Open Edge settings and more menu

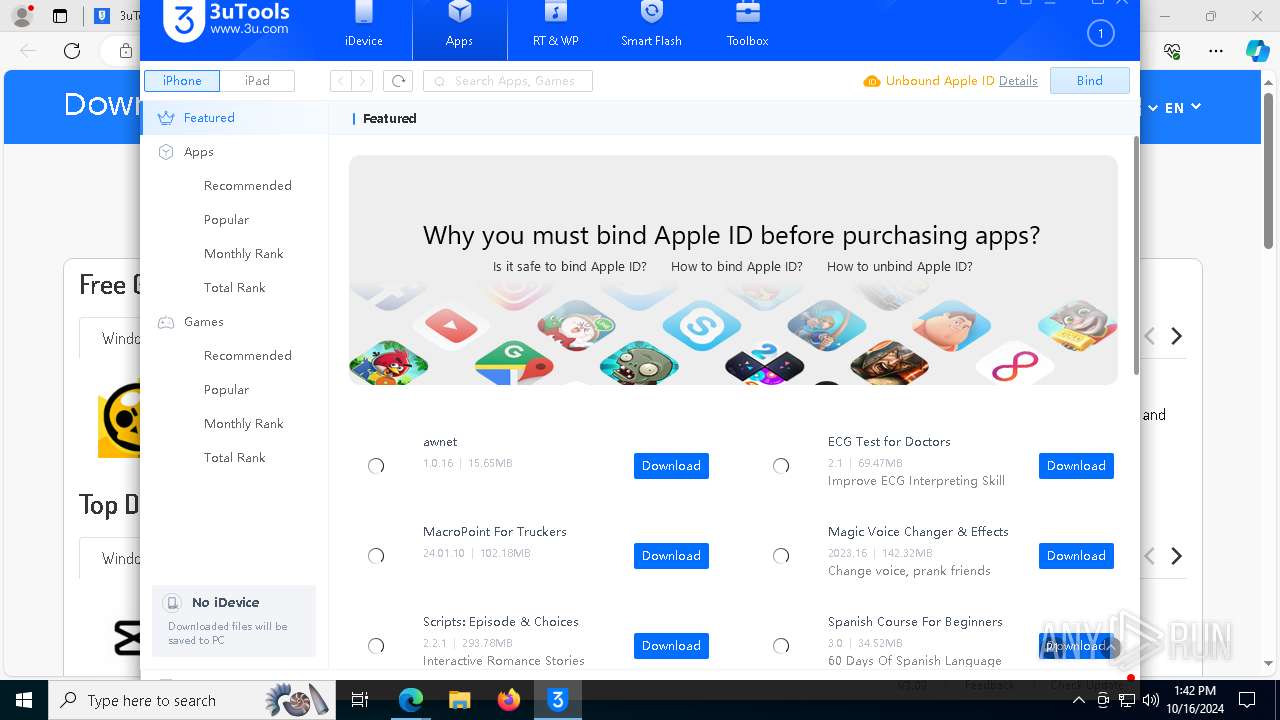[1216, 51]
